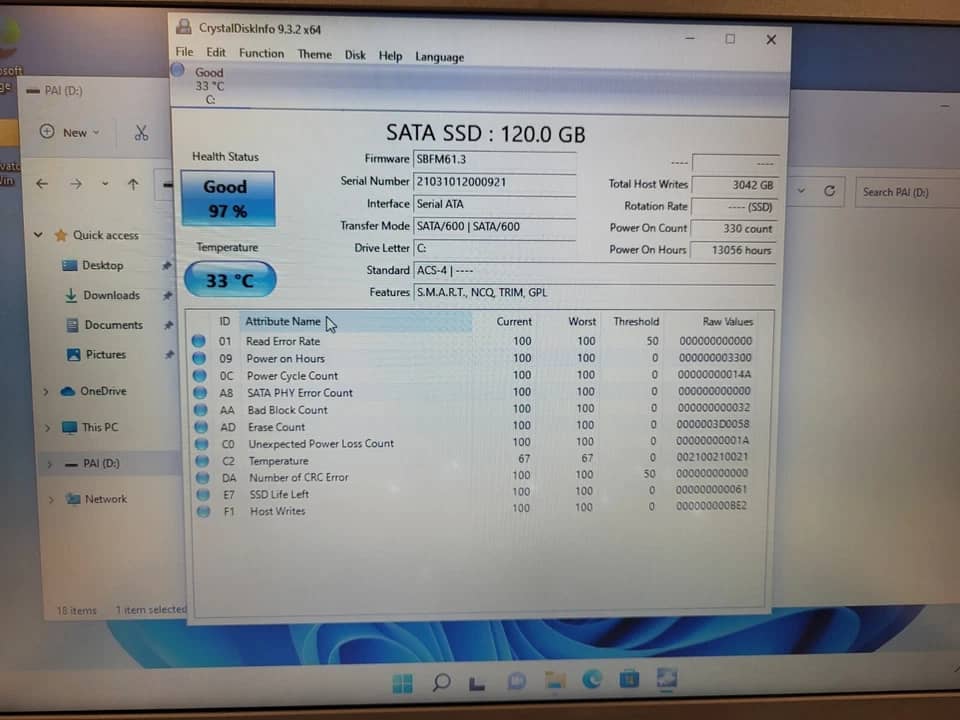Click the Raw Values column header
This screenshot has height=720, width=960.
click(x=727, y=321)
